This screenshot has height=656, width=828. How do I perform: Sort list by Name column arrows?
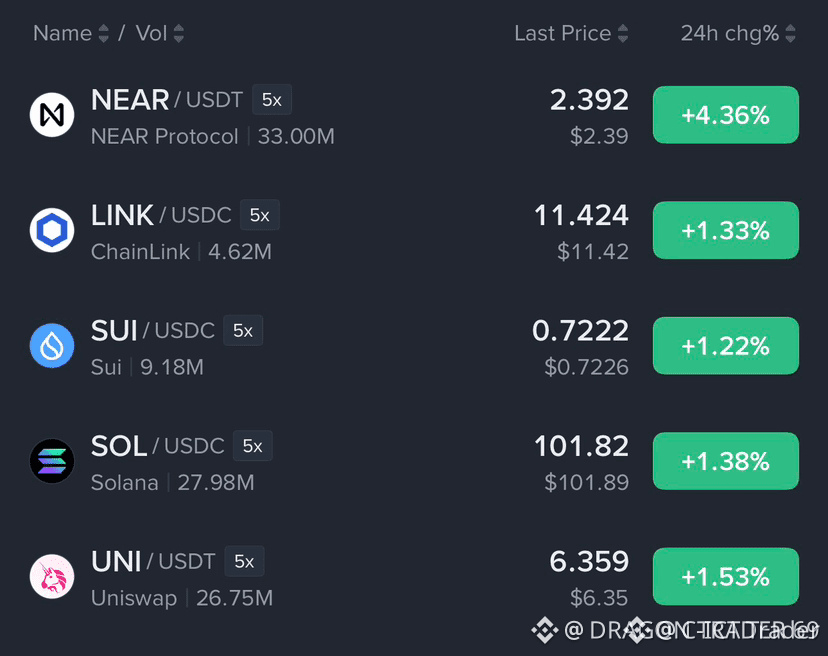pyautogui.click(x=104, y=34)
